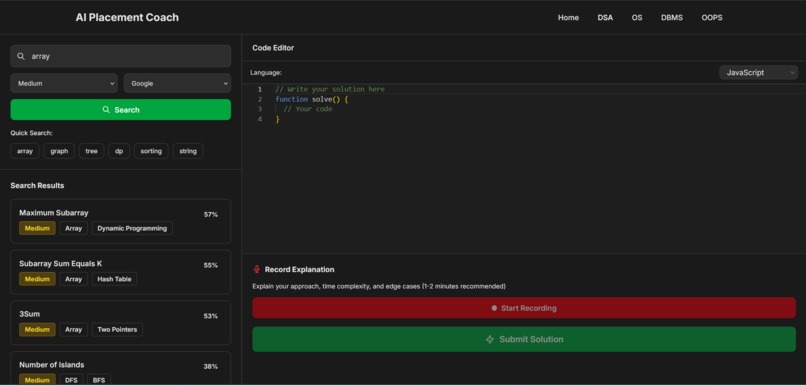Click the Search Results heading

pyautogui.click(x=37, y=186)
